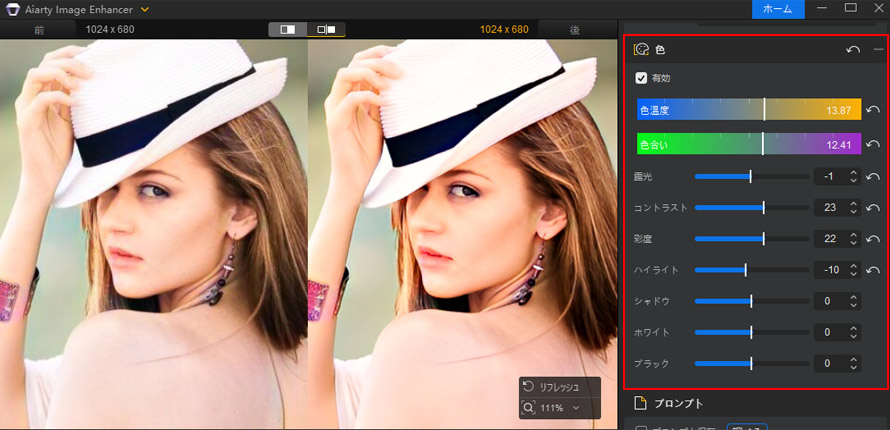Reset the 色温度 value
Image resolution: width=890 pixels, height=430 pixels.
pos(873,109)
